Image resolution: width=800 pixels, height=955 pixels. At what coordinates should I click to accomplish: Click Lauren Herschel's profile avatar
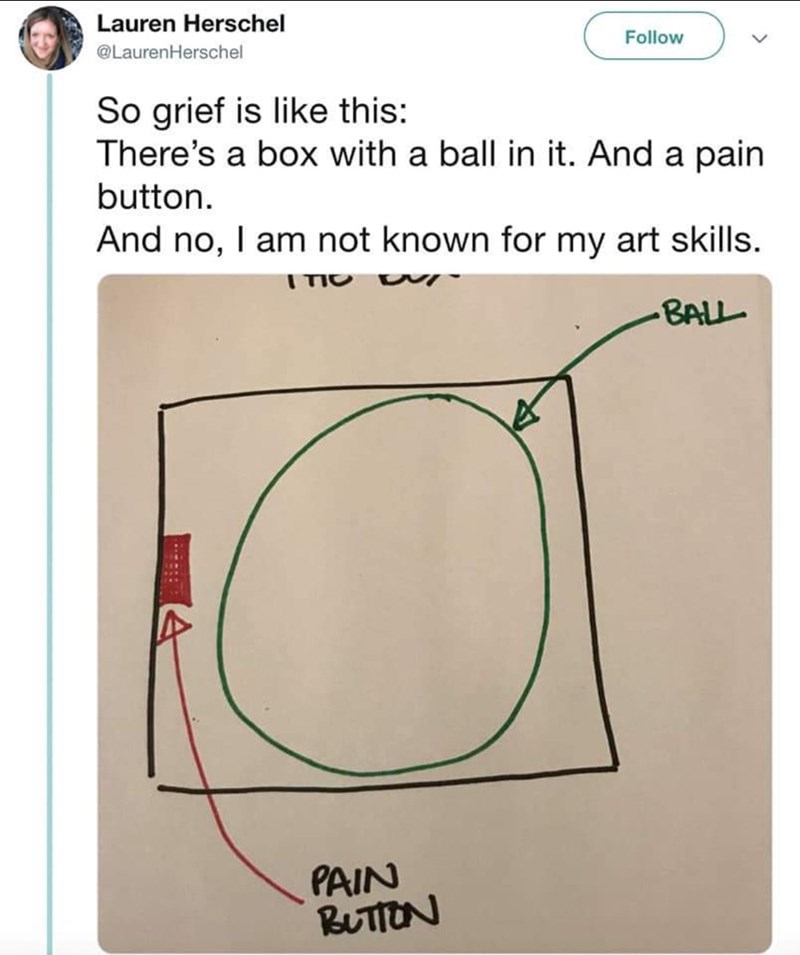[x=51, y=37]
